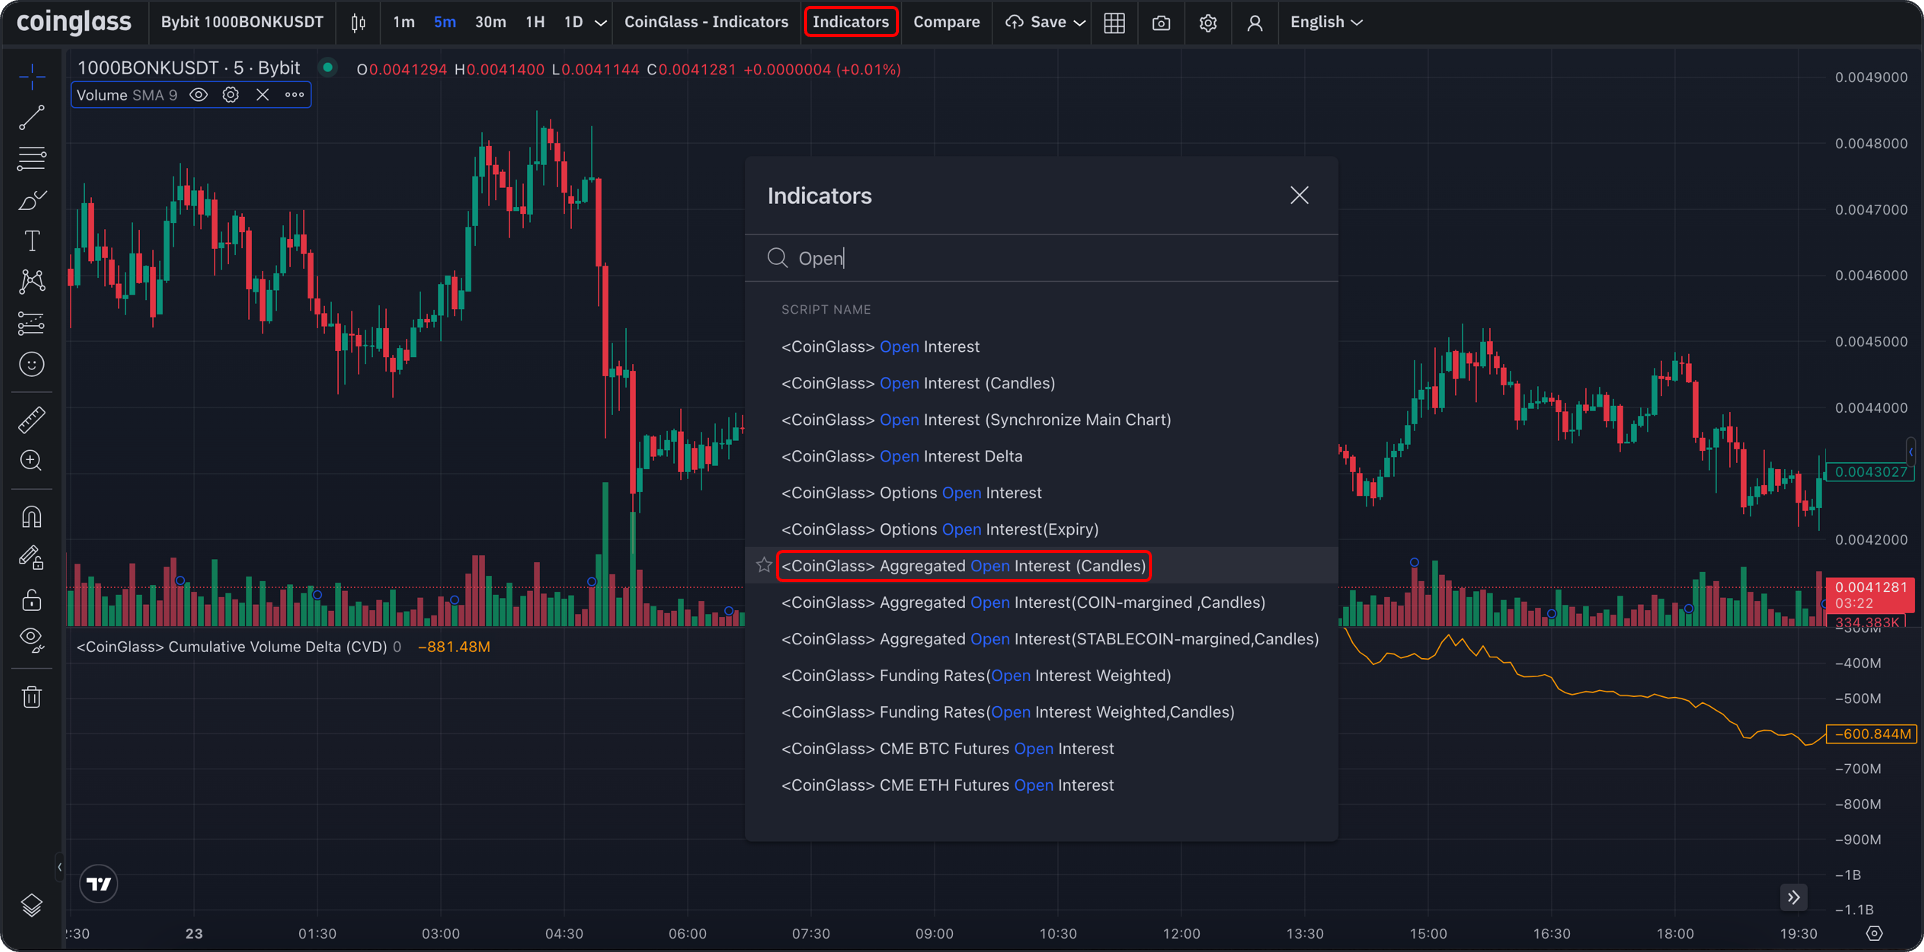
Task: Open Volume SMA indicator settings
Action: pyautogui.click(x=231, y=95)
